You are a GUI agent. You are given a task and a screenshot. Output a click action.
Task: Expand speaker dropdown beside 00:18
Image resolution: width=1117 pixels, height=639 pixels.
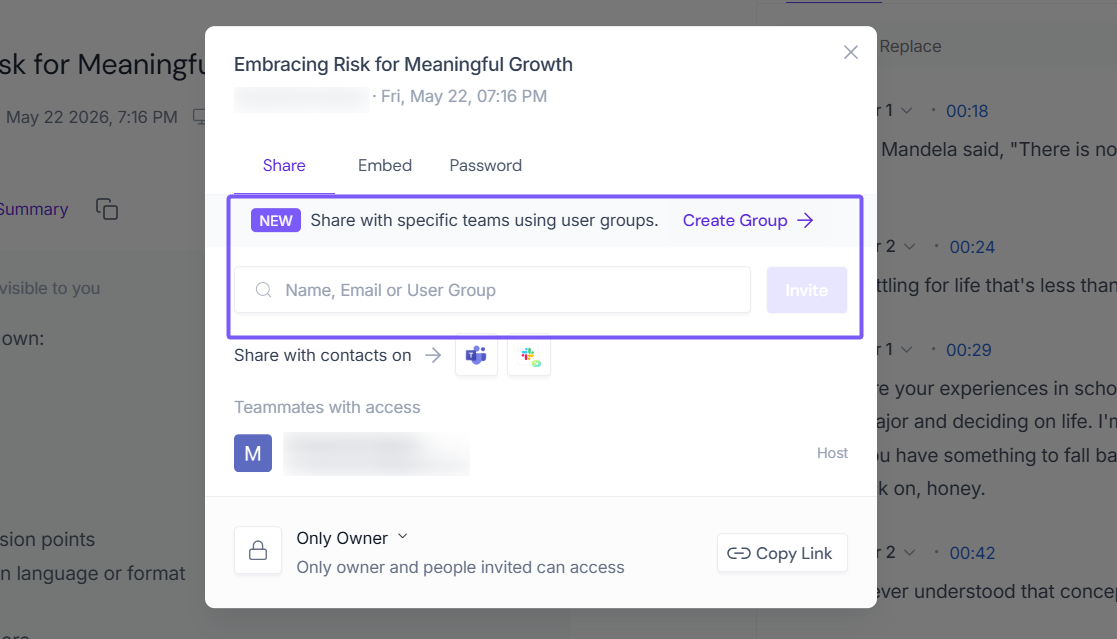[906, 110]
